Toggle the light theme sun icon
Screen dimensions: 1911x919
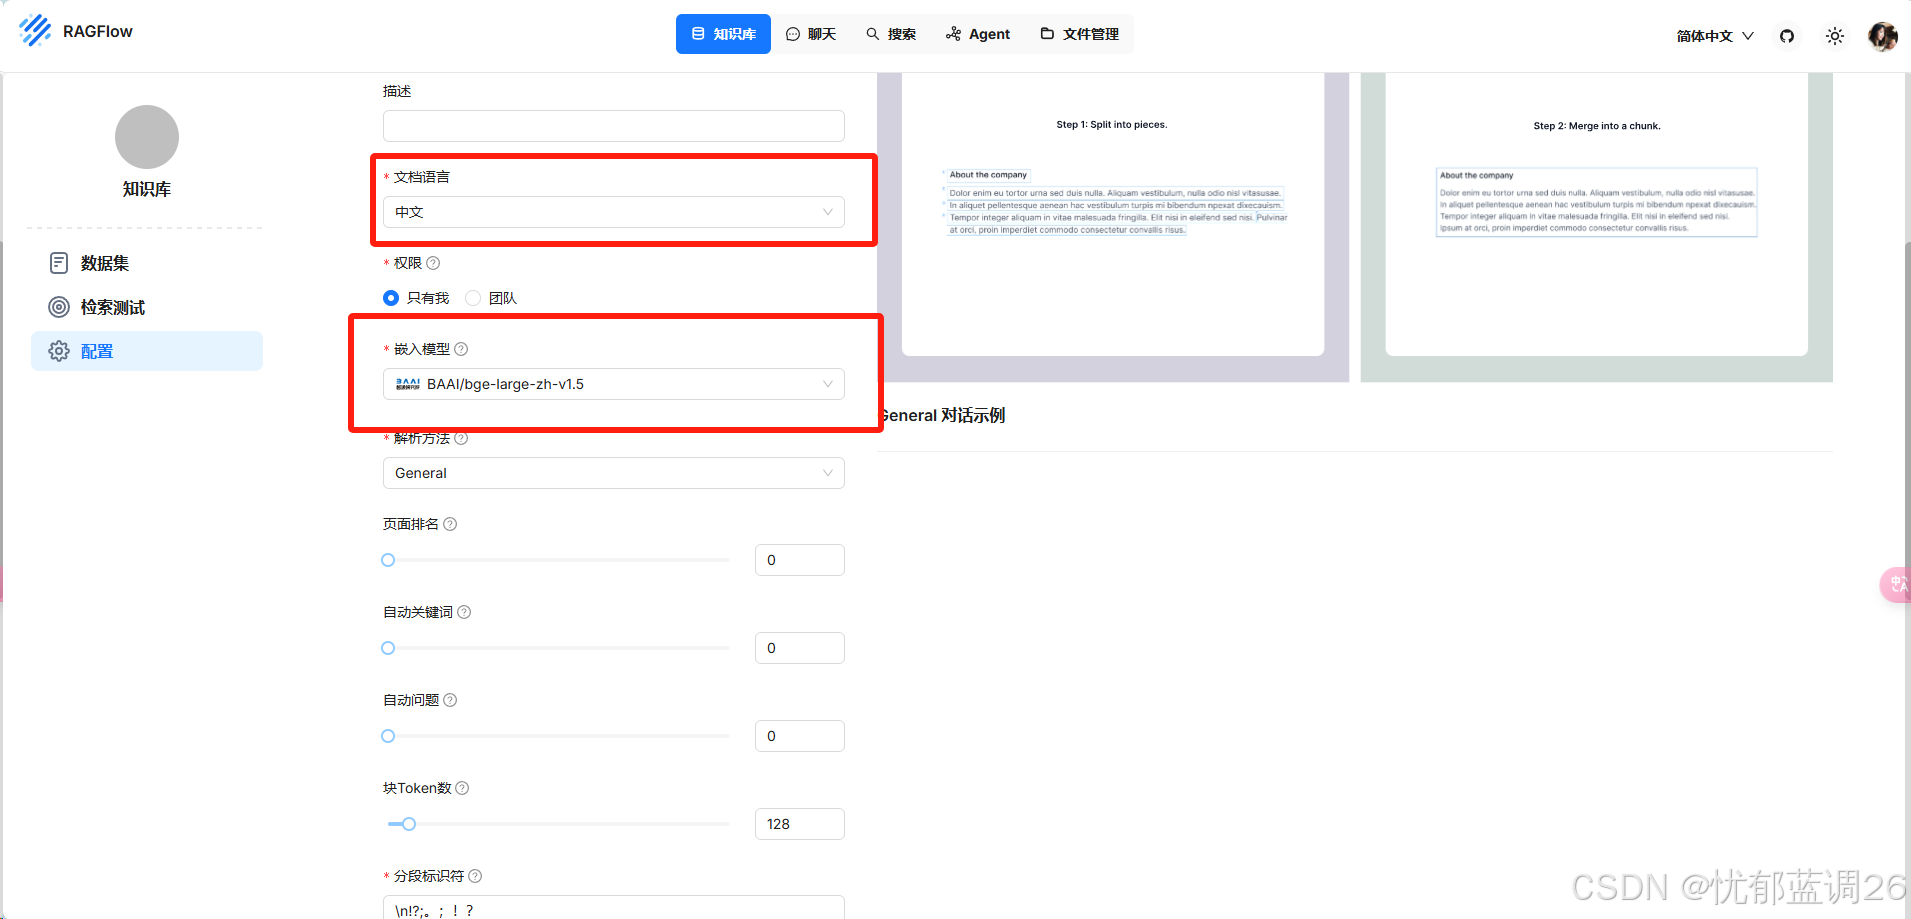1835,36
